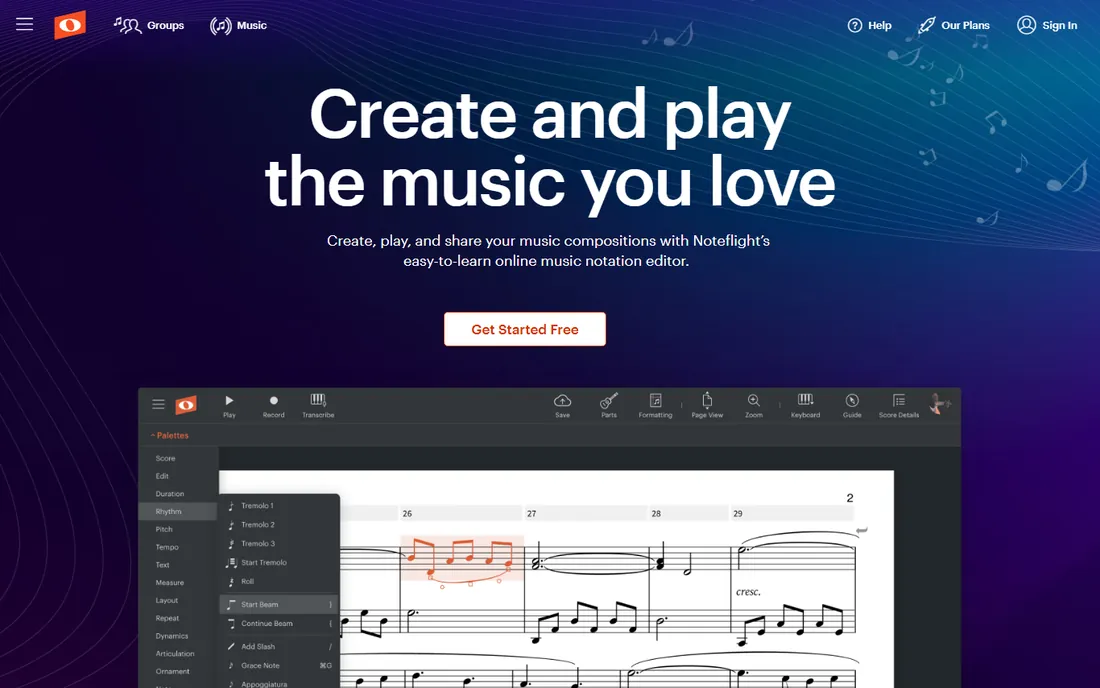Image resolution: width=1100 pixels, height=688 pixels.
Task: Click the Help question mark icon
Action: (x=854, y=25)
